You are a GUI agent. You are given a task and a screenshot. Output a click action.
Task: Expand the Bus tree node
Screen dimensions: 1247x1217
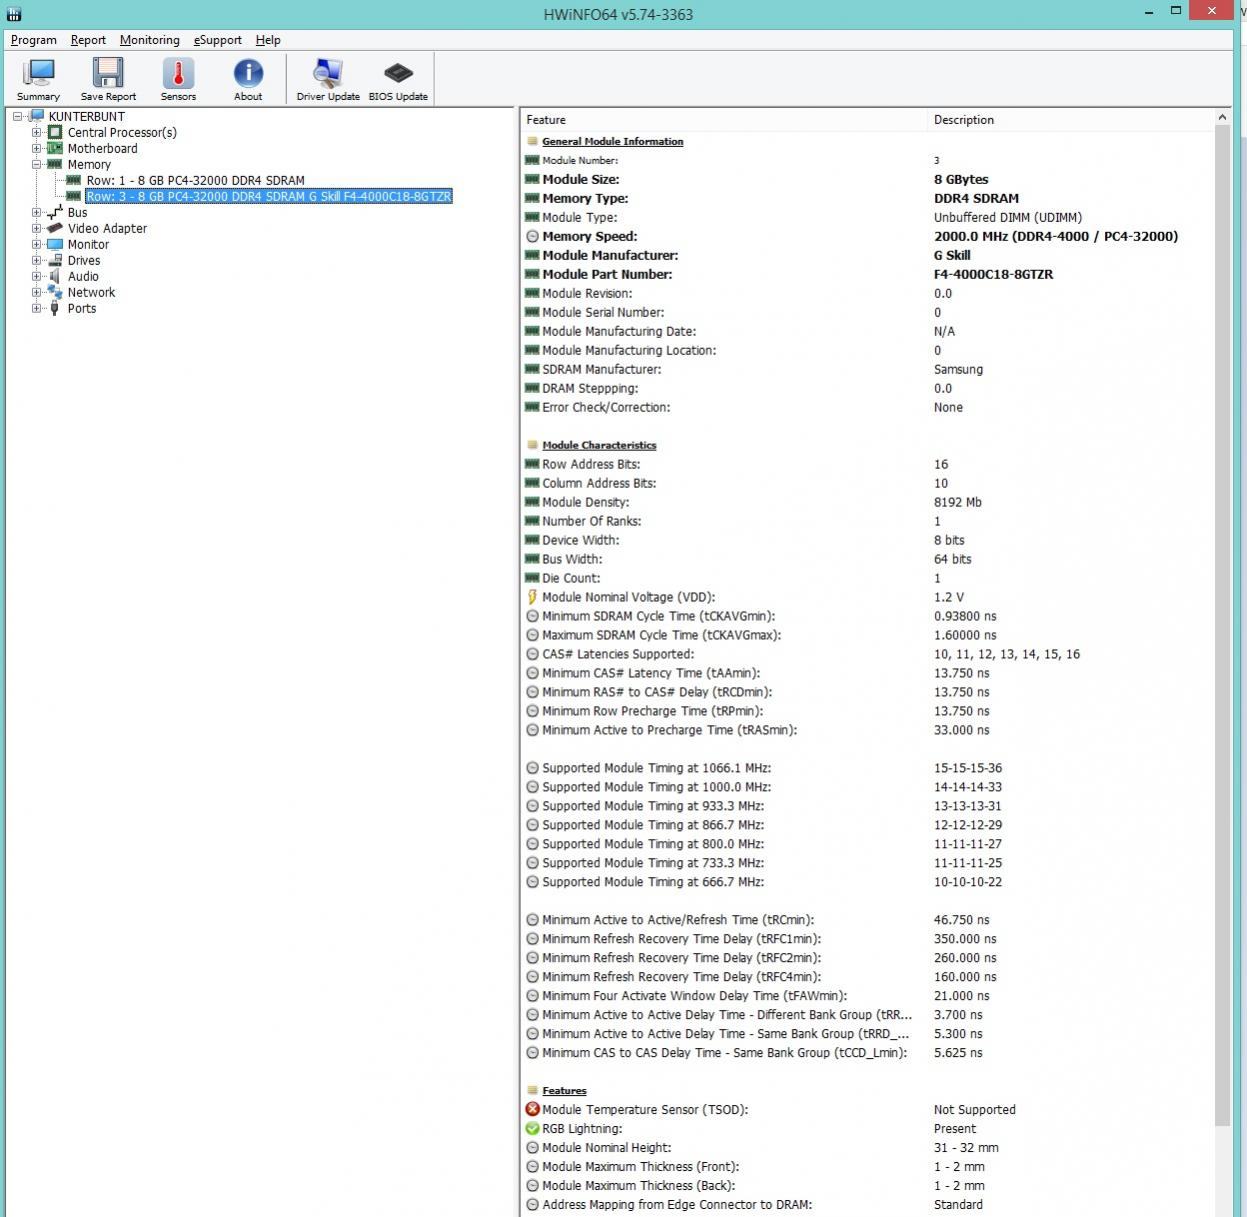tap(36, 212)
